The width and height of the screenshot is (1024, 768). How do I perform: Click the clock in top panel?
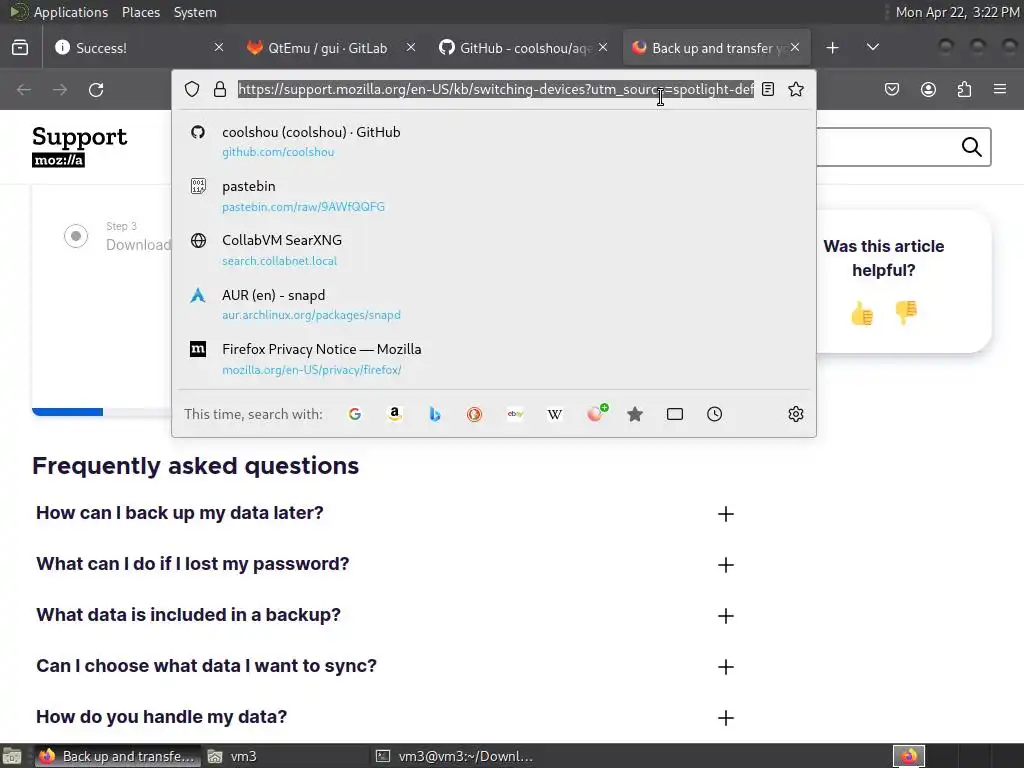pos(957,12)
